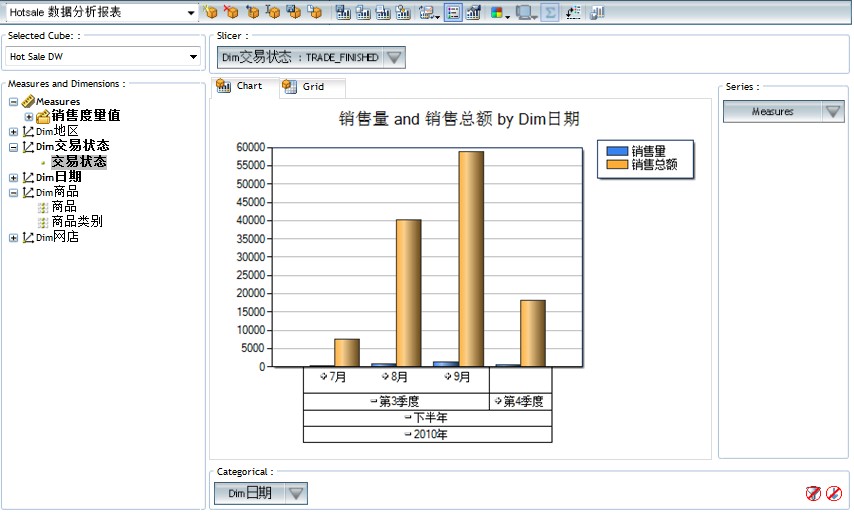This screenshot has height=515, width=854.
Task: Click the chart title 销售量 and 销售总额 by Dim日期
Action: click(x=459, y=119)
